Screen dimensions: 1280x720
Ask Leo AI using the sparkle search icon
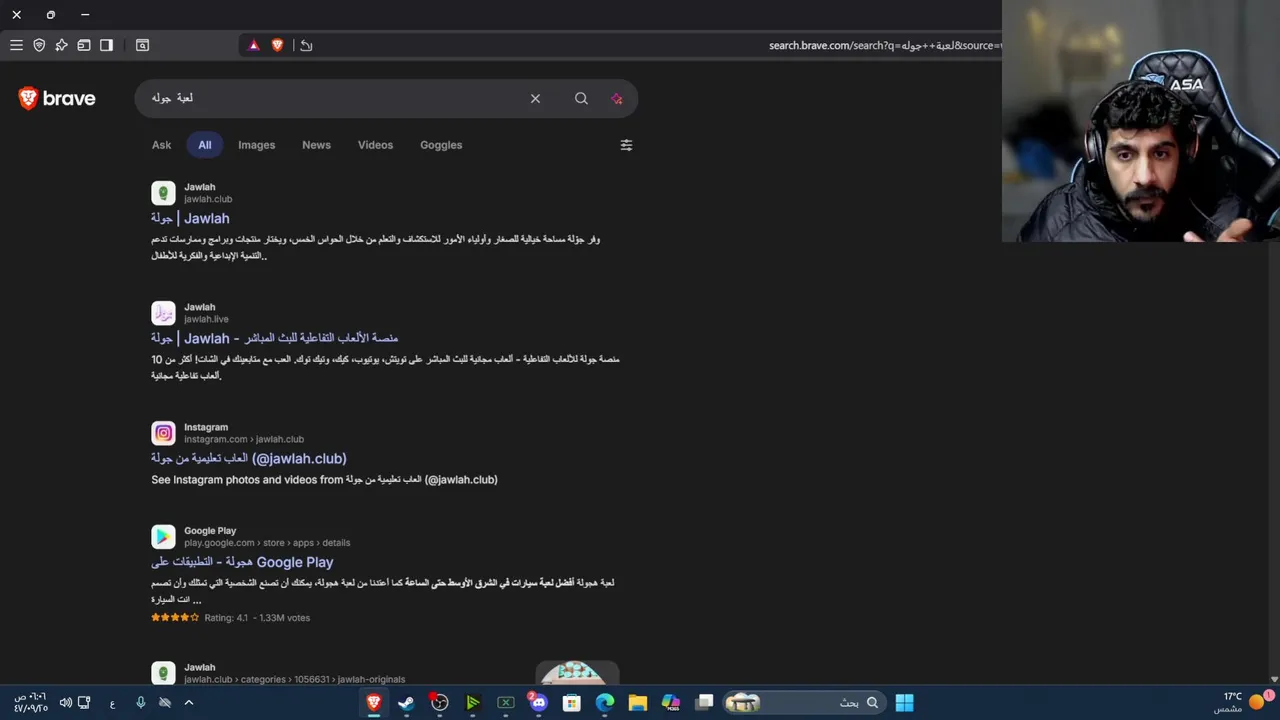(616, 98)
